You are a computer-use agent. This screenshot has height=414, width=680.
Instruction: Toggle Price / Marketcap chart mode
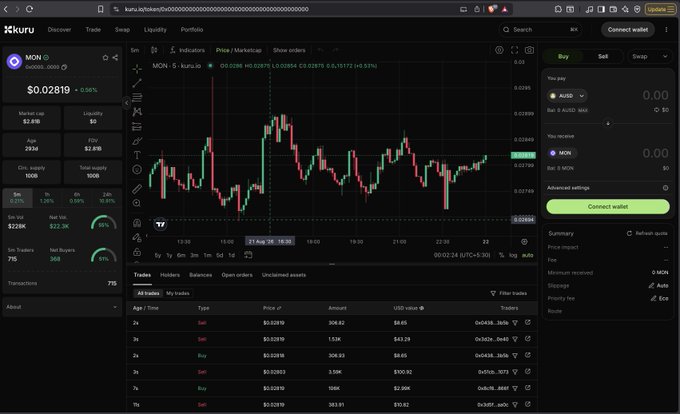[239, 50]
